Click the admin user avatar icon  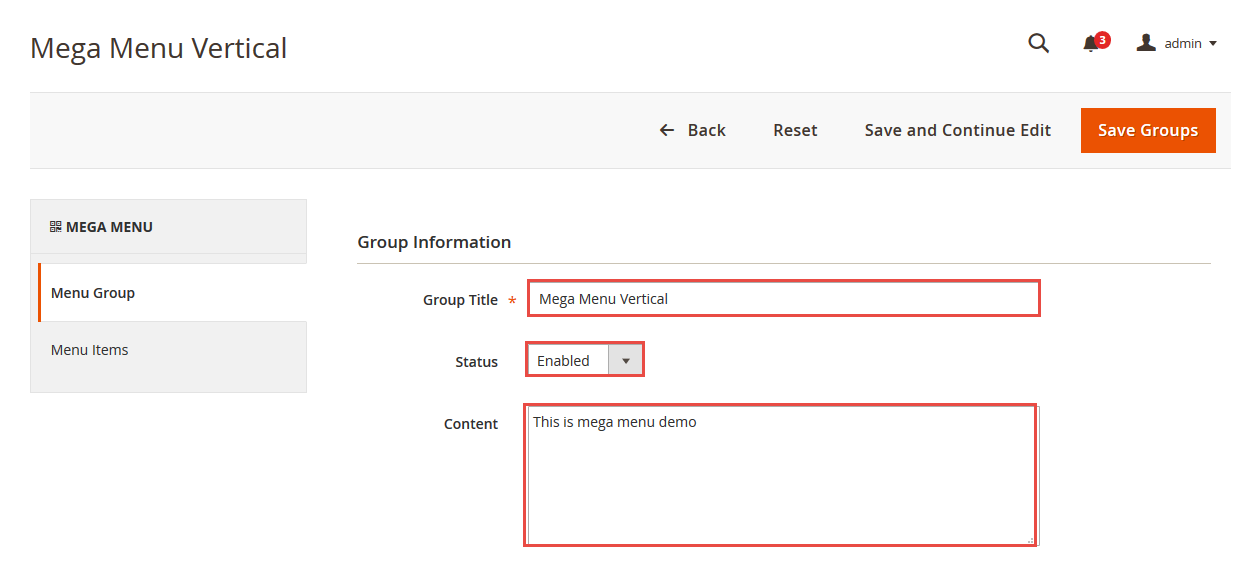pyautogui.click(x=1146, y=43)
